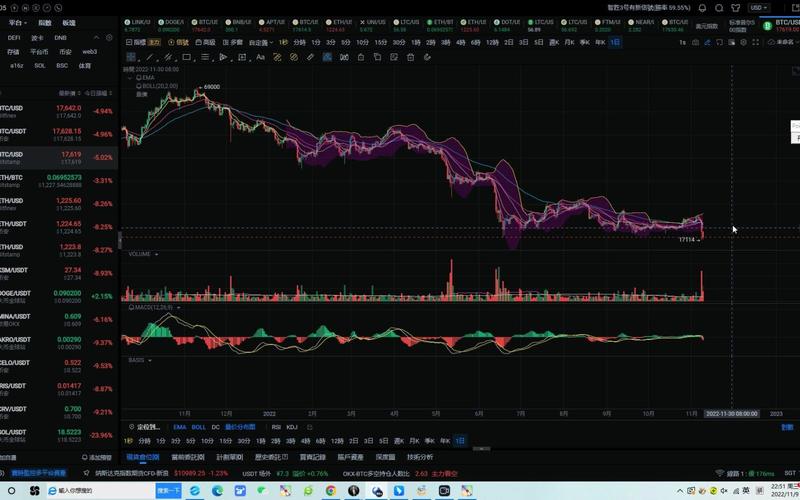Select the ruler measurement tool
Viewport: 800px width, 500px height.
click(x=310, y=57)
